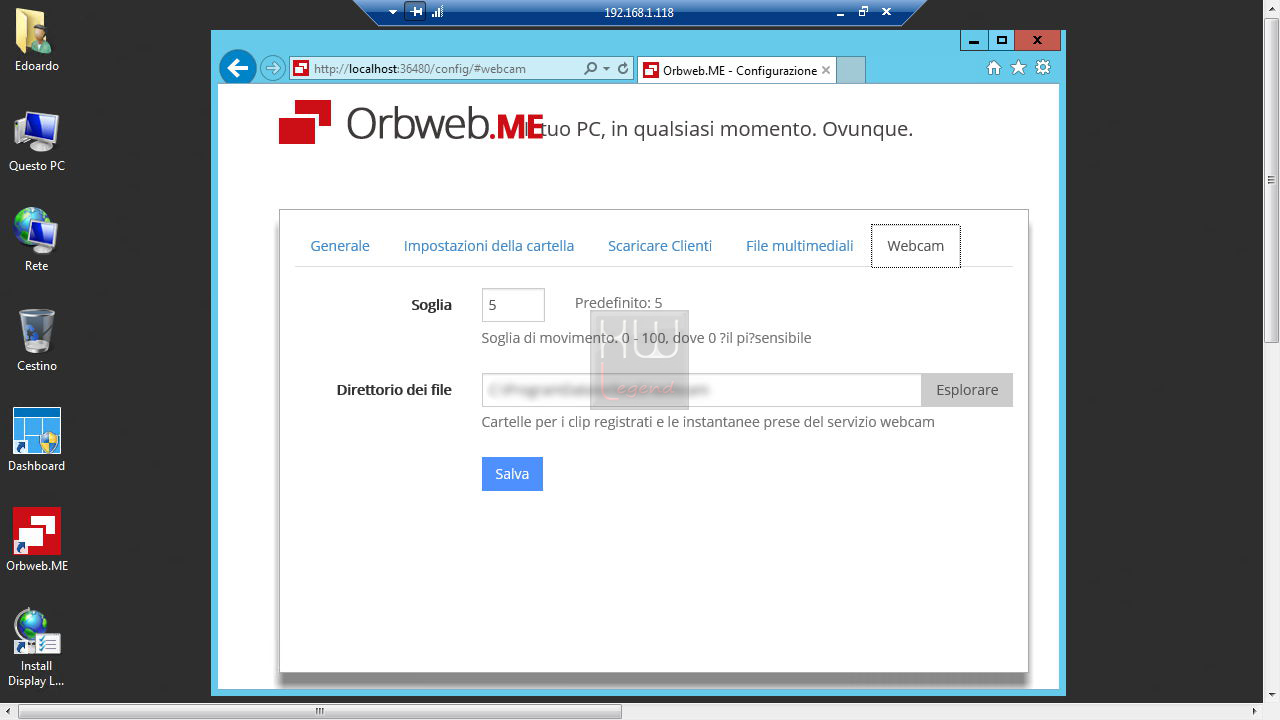Click the Direttorio dei file path field

coord(702,390)
